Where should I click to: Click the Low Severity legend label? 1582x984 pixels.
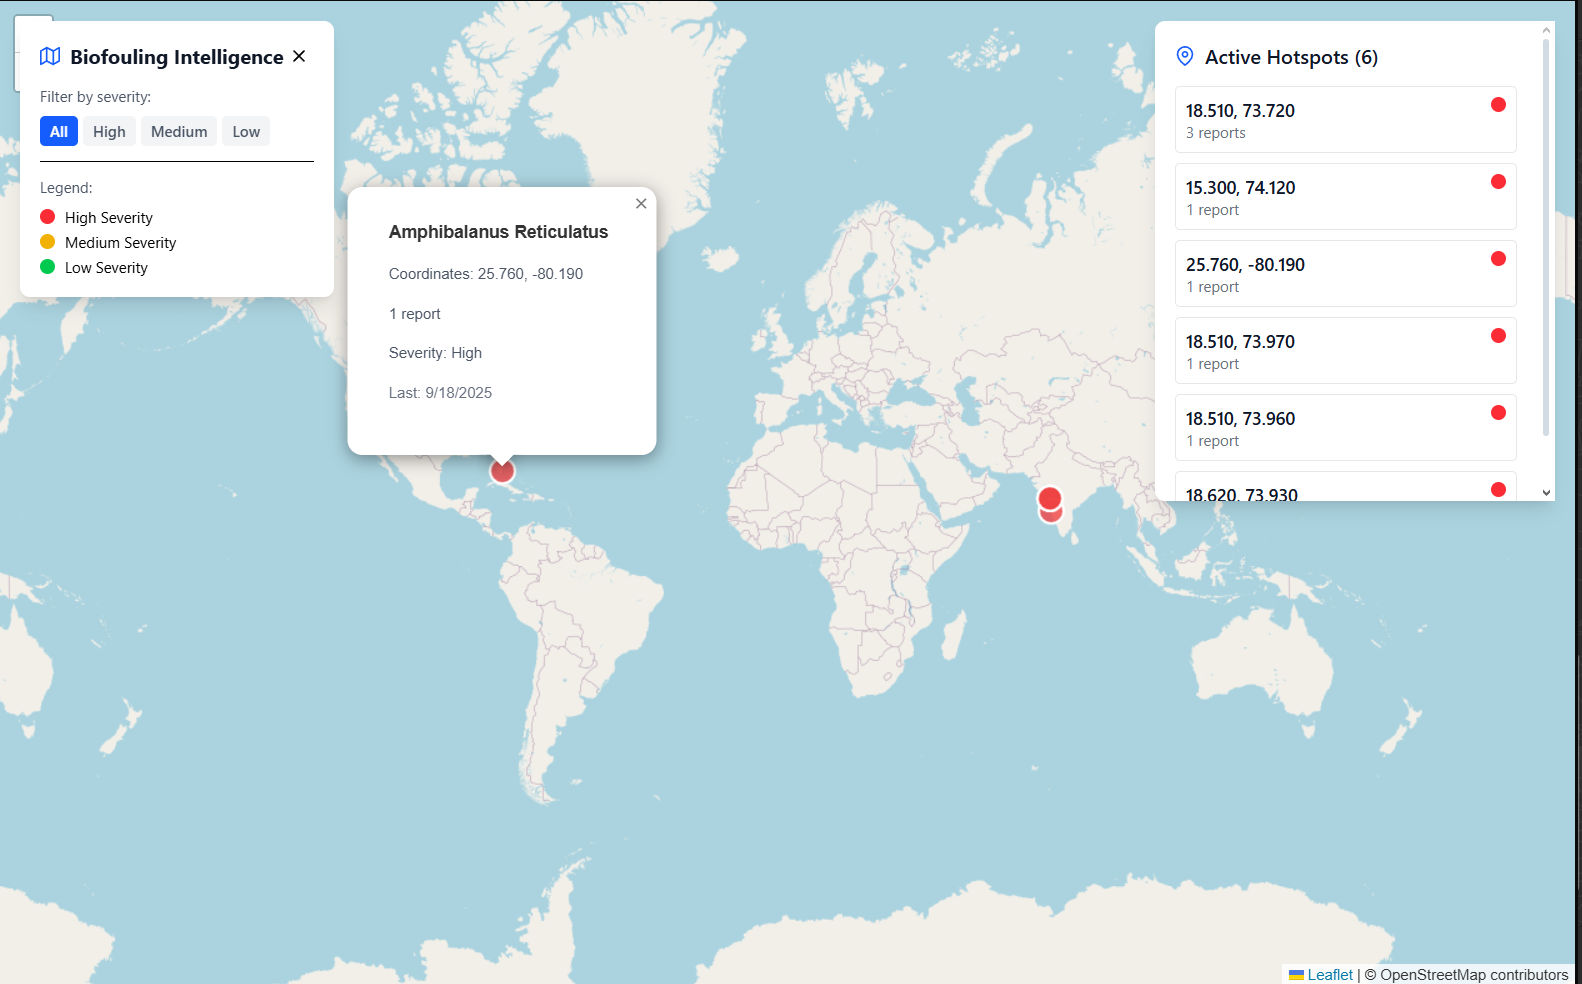106,268
